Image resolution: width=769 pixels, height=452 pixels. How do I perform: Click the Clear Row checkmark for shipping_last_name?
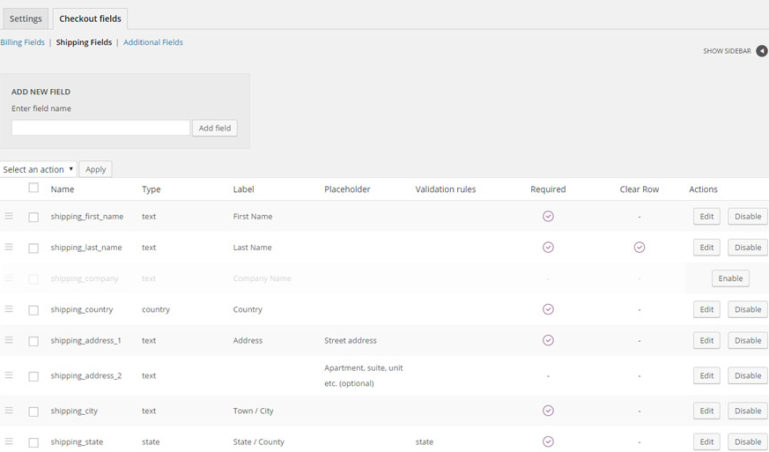(x=639, y=247)
